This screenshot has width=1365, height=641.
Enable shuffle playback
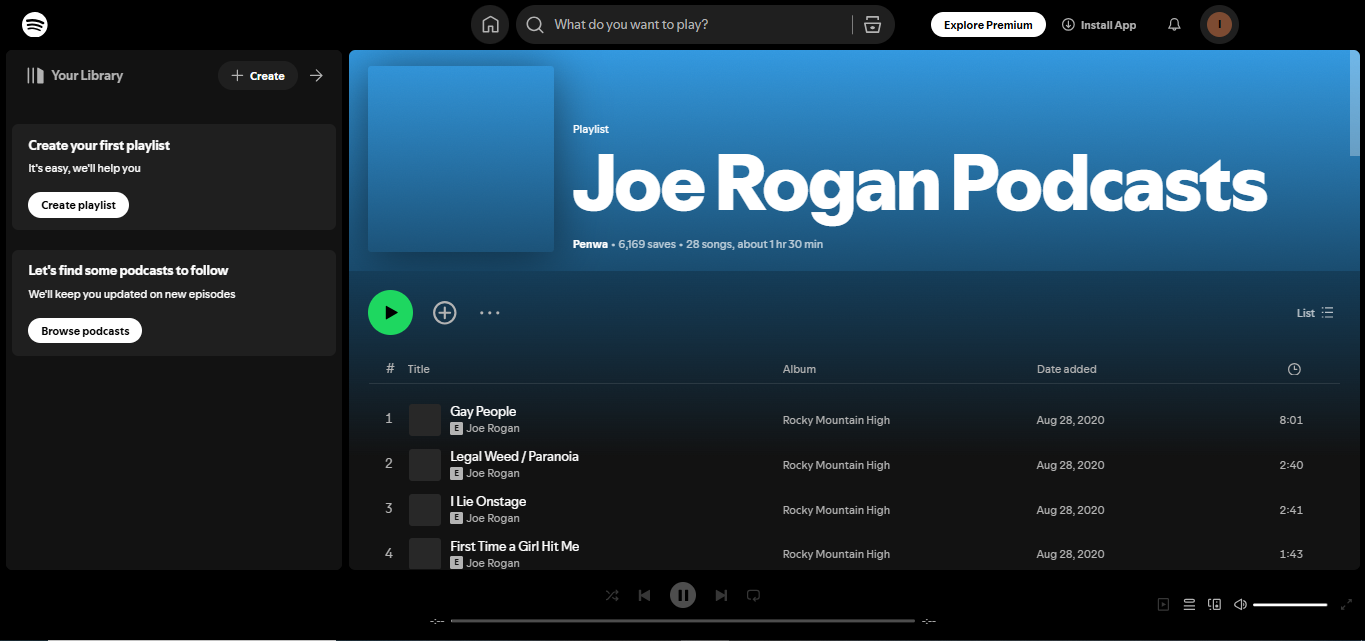pyautogui.click(x=612, y=595)
